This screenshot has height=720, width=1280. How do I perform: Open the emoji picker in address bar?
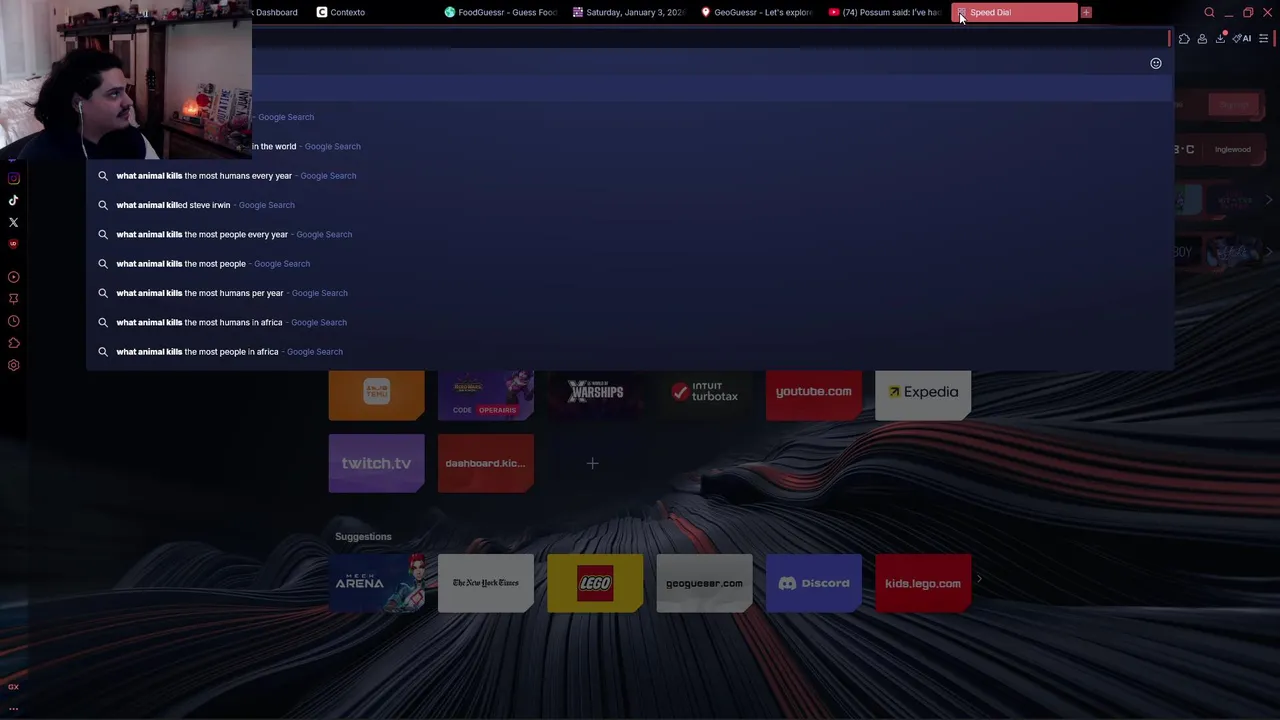point(1155,63)
